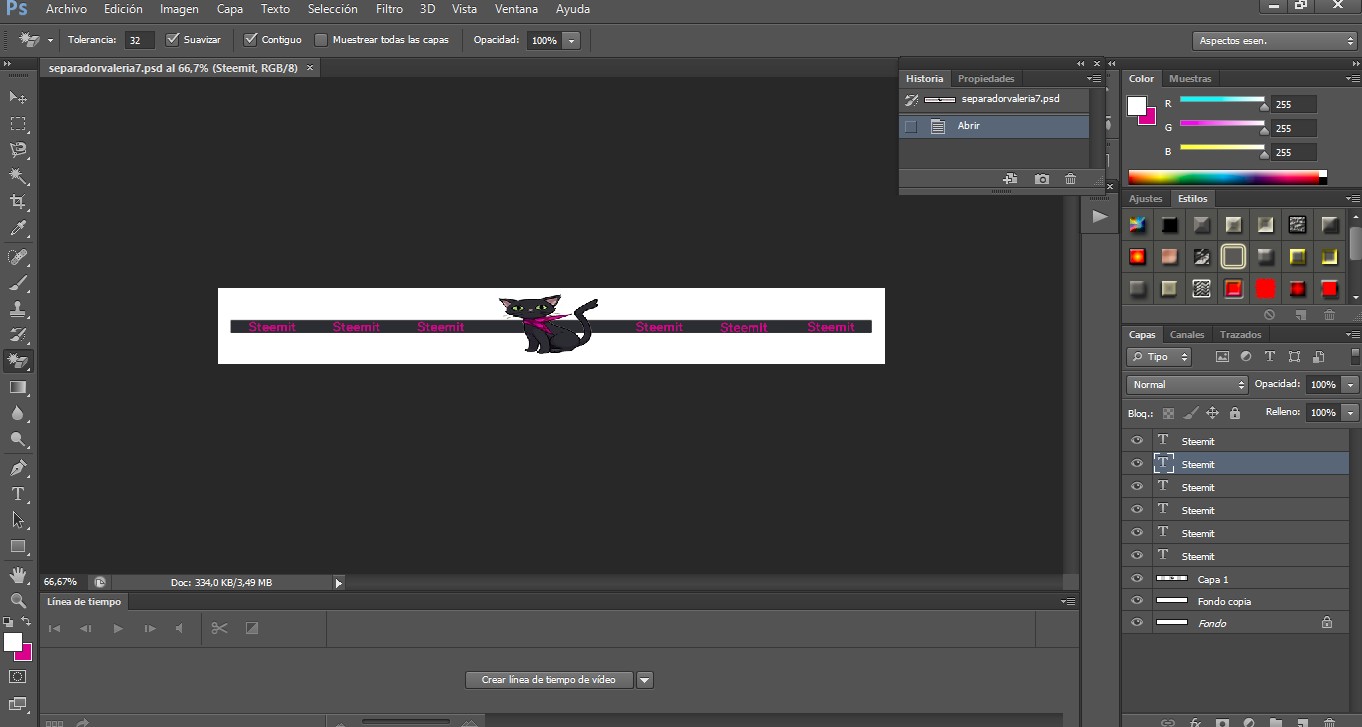Open the collapsed Actions panel play icon
Viewport: 1362px width, 727px height.
(x=1100, y=216)
